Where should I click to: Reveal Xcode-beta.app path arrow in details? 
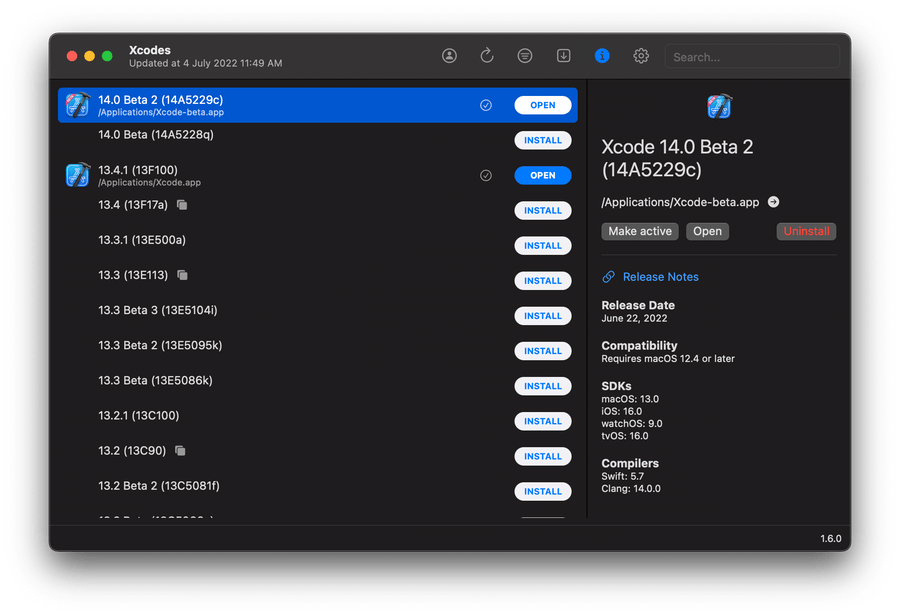(773, 202)
